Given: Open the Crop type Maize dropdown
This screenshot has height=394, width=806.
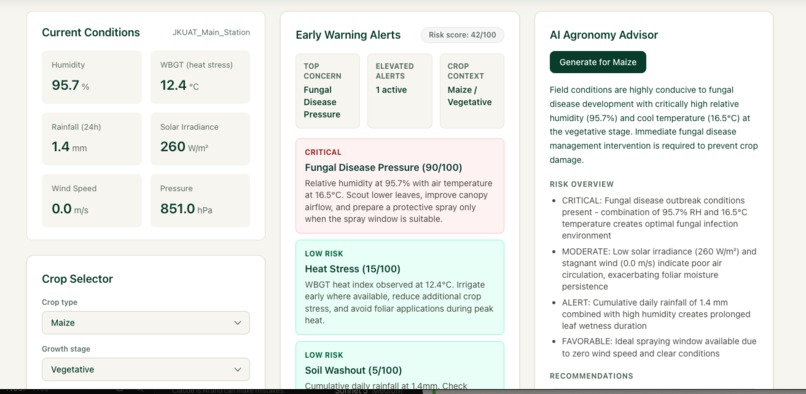Looking at the screenshot, I should click(x=146, y=323).
